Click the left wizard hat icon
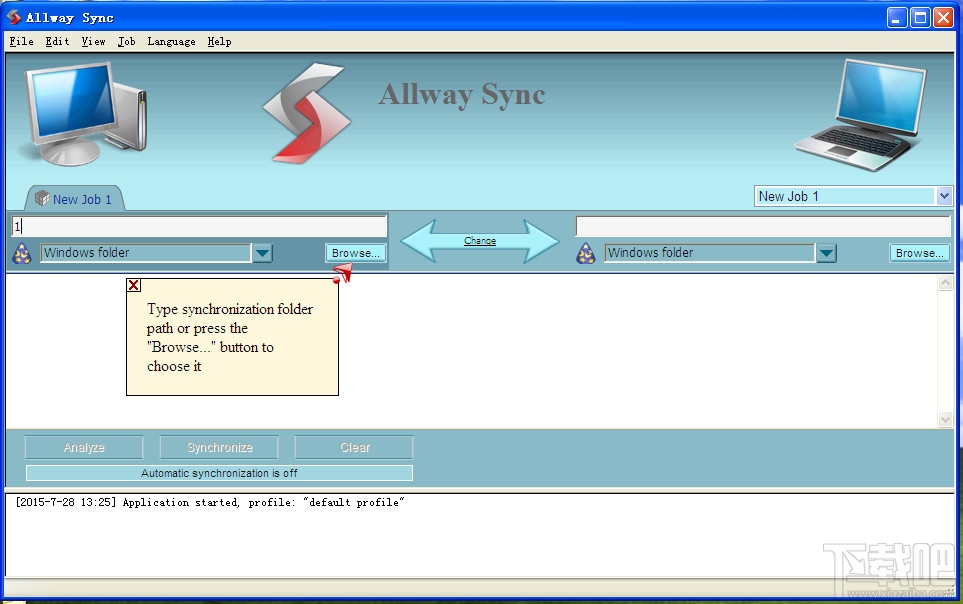Screen dimensions: 963x604 point(22,253)
